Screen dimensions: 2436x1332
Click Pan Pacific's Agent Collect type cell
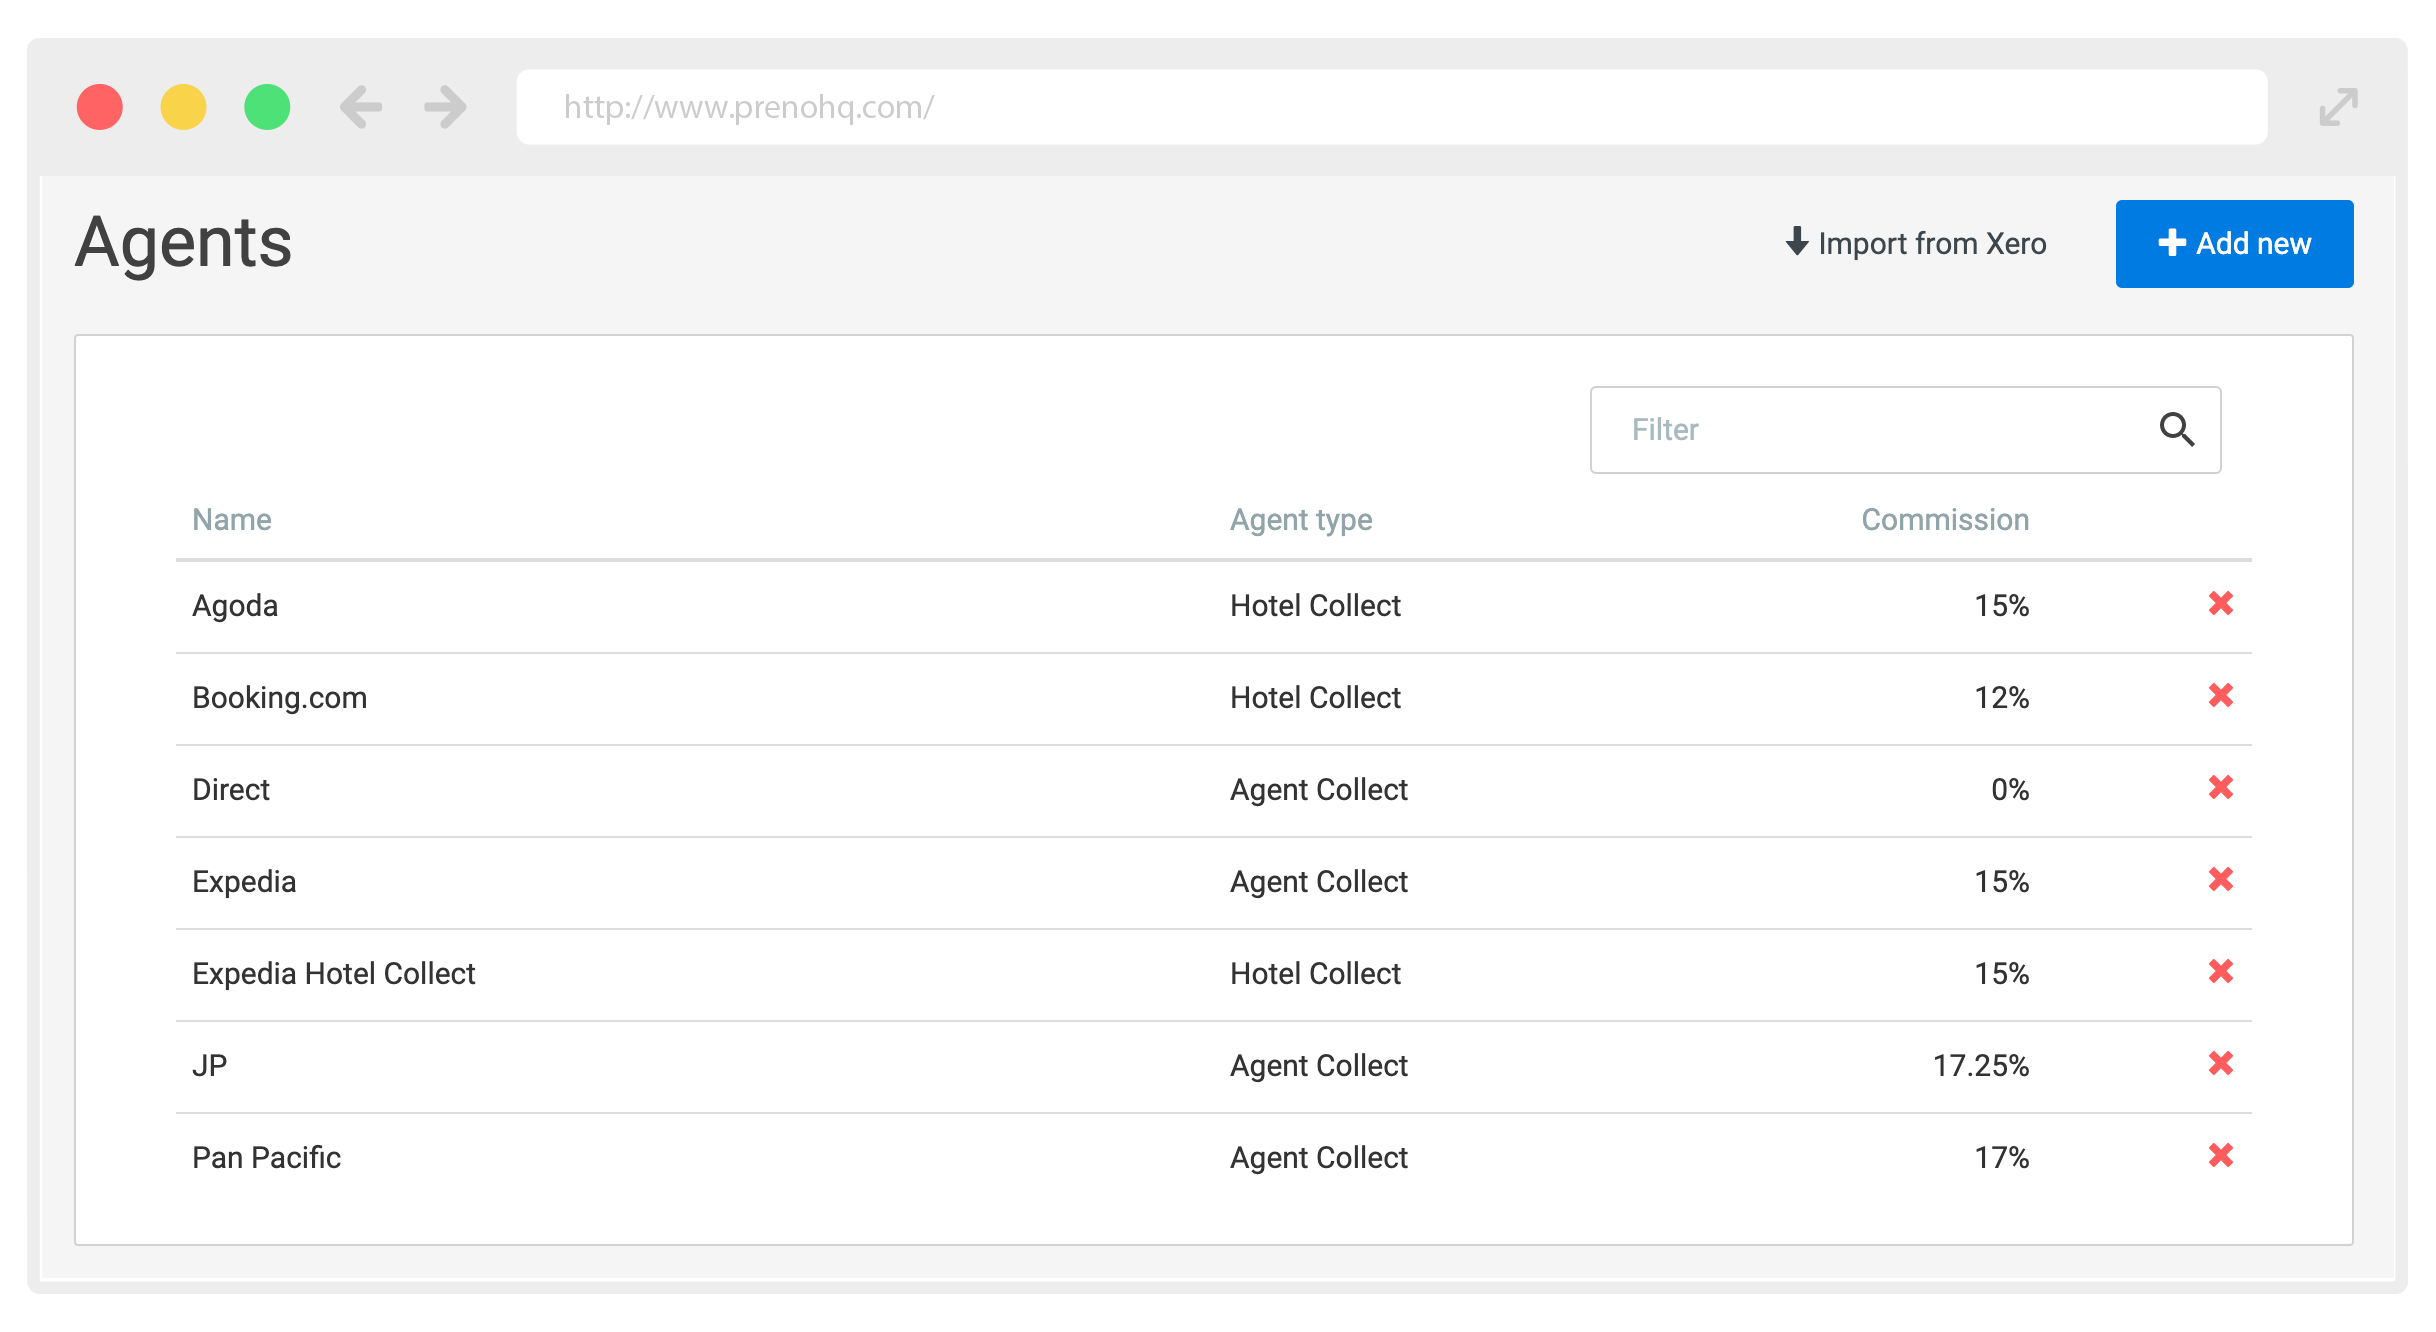(x=1319, y=1158)
